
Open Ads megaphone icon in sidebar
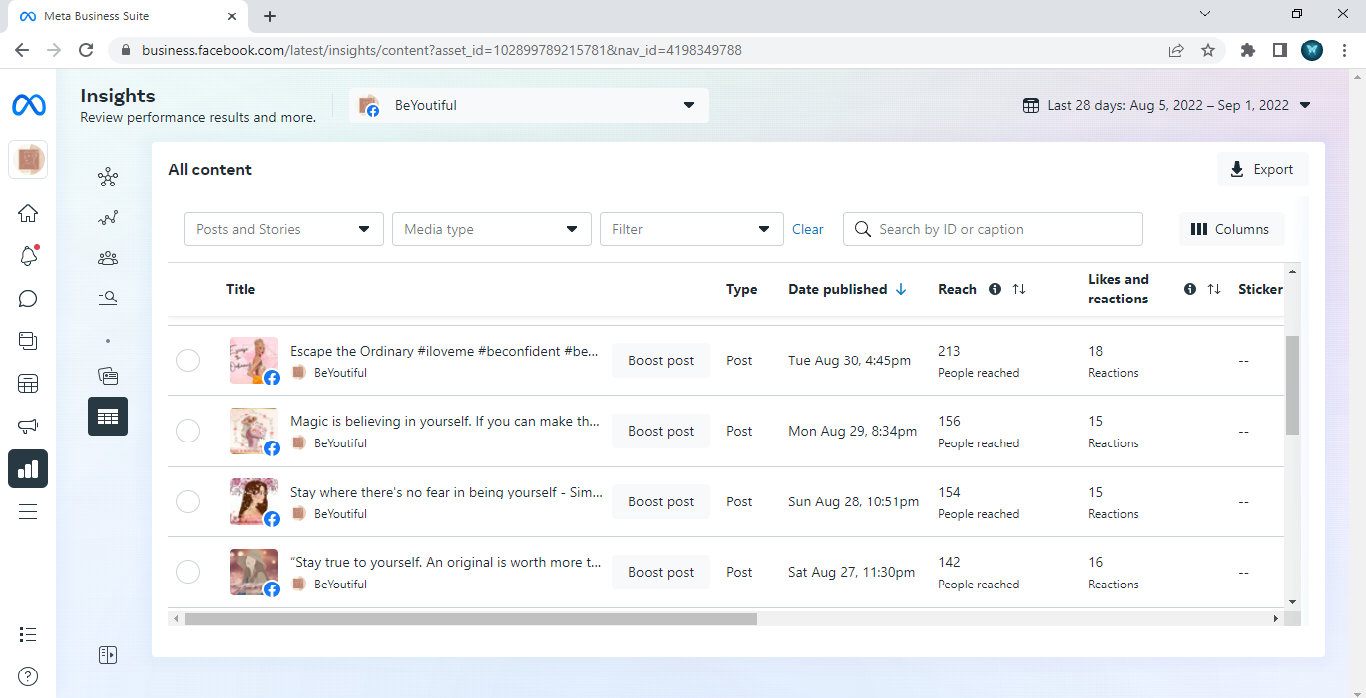pyautogui.click(x=28, y=427)
